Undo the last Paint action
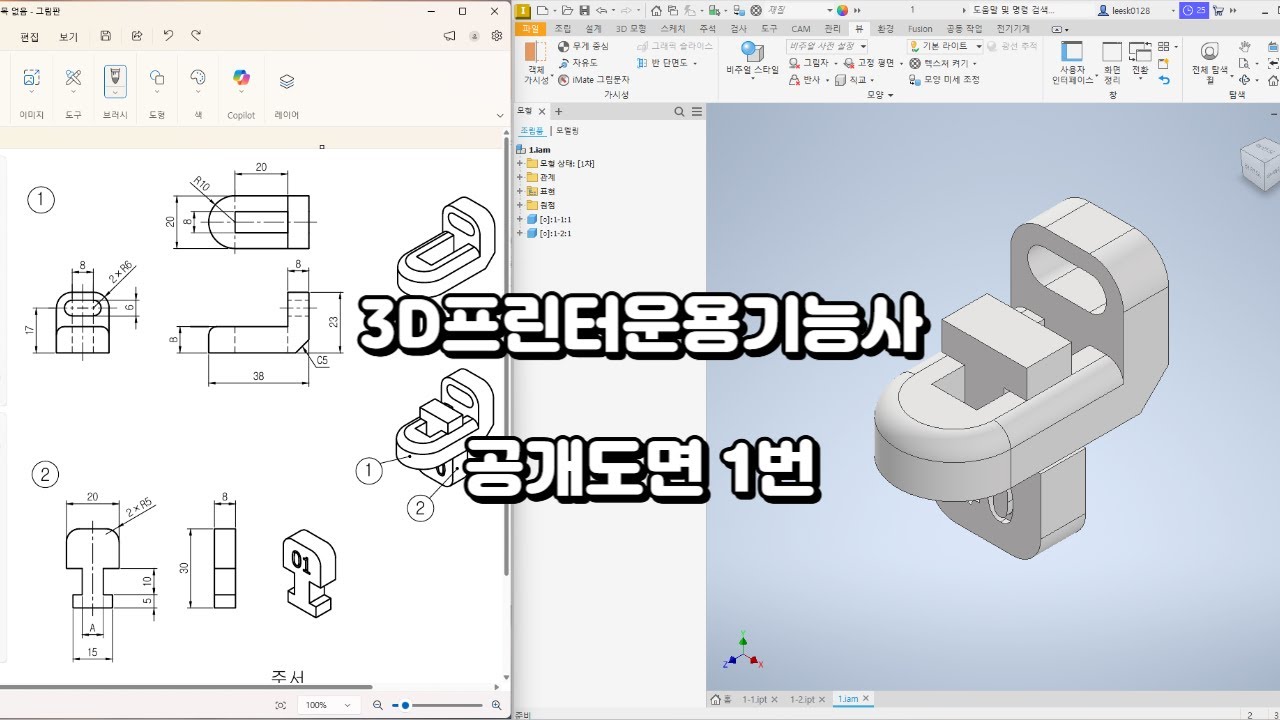This screenshot has width=1280, height=720. tap(168, 36)
